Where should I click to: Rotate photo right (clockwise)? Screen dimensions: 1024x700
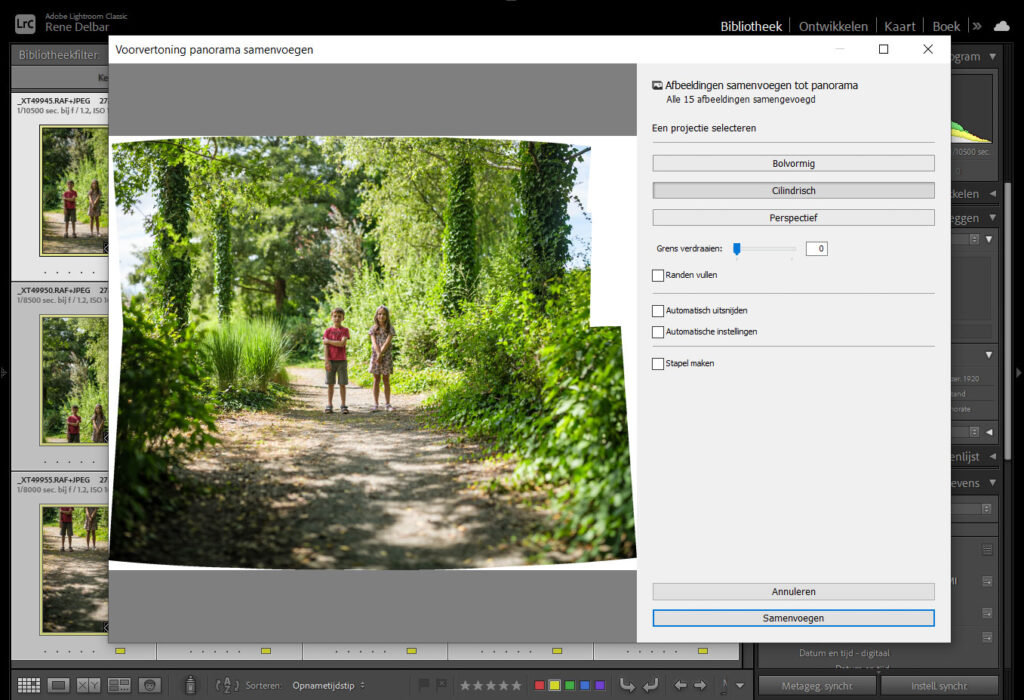click(650, 685)
